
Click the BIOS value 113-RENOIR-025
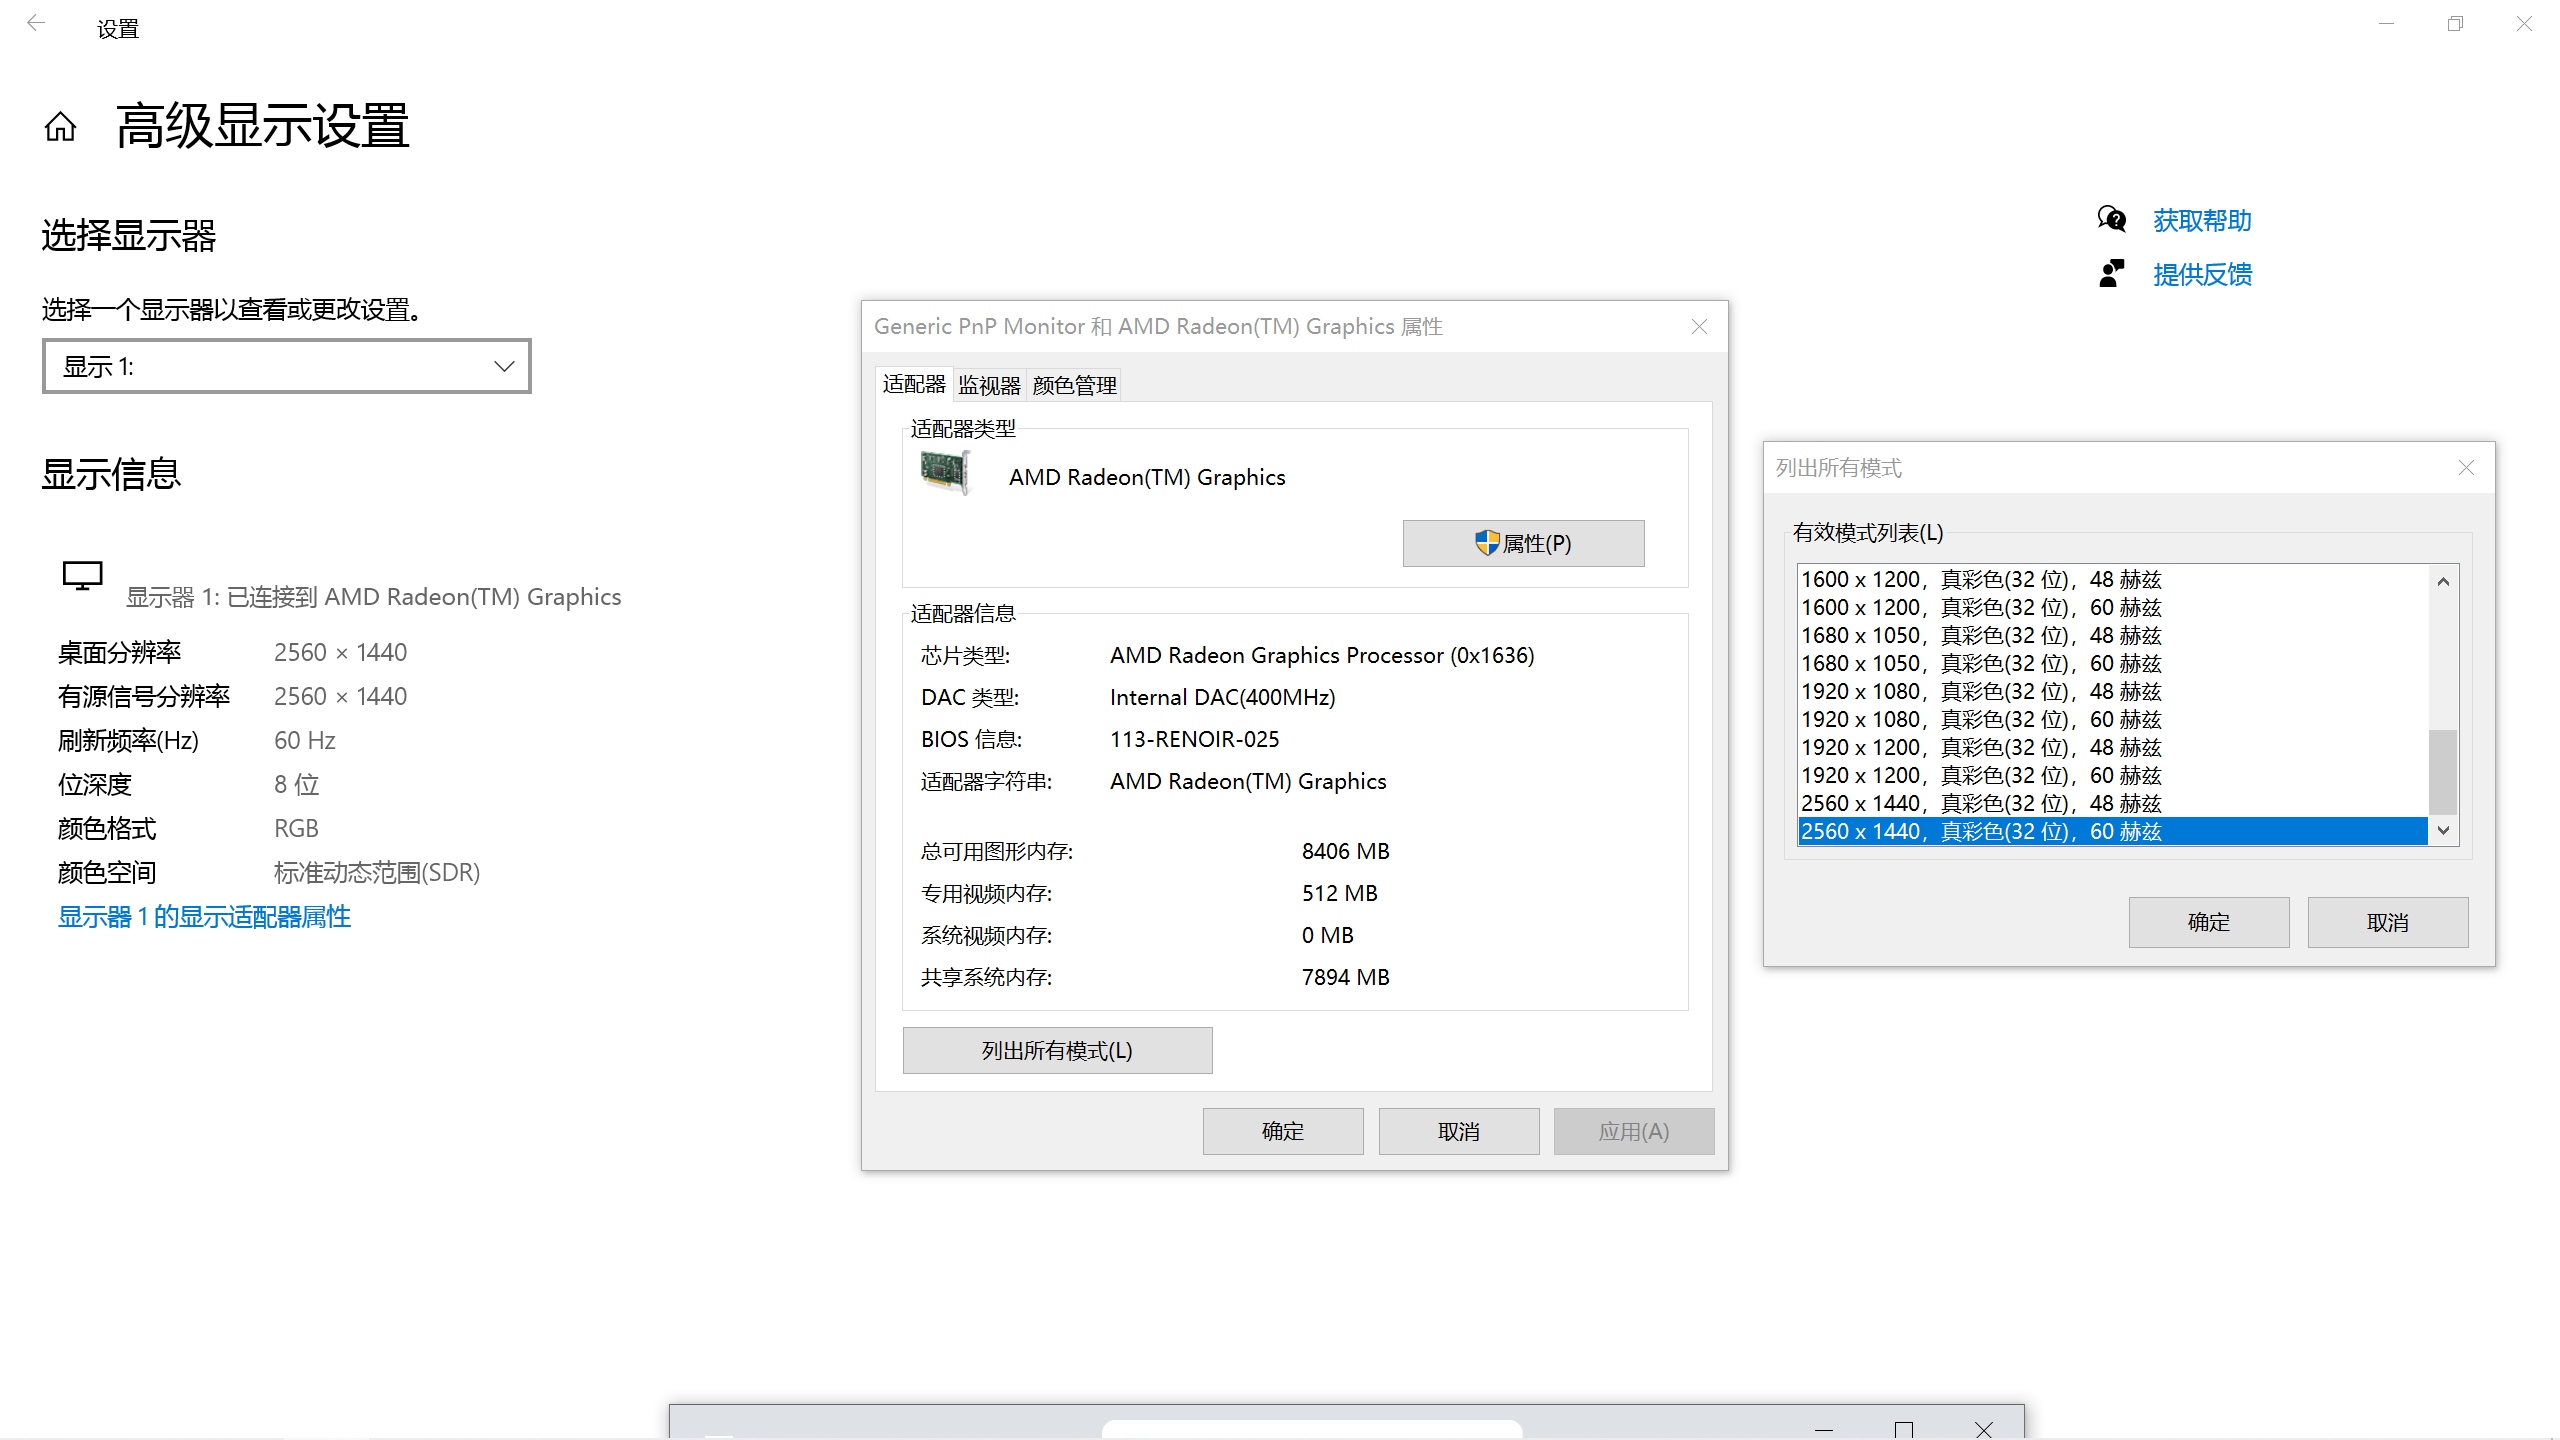1194,739
